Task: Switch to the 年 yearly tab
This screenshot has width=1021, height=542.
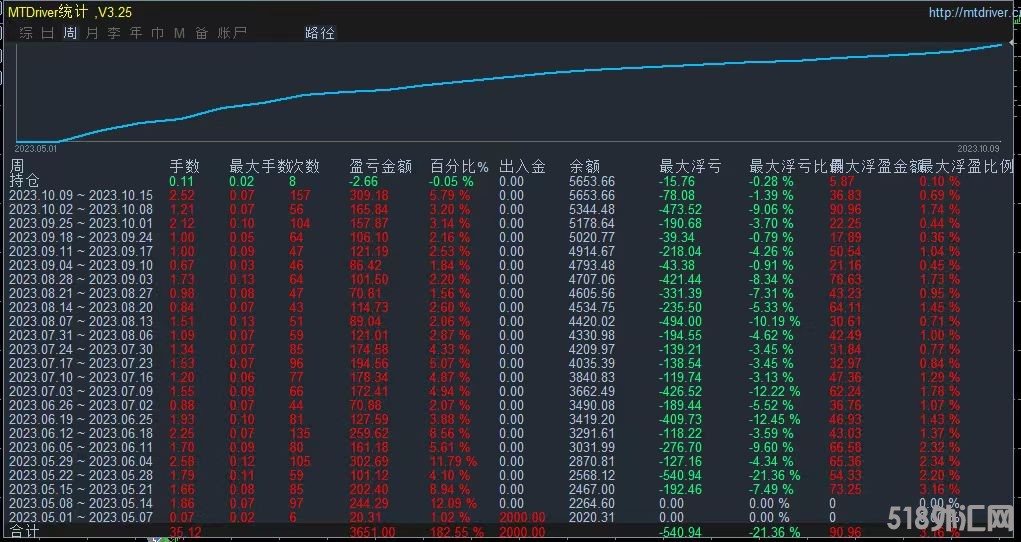Action: (x=136, y=33)
